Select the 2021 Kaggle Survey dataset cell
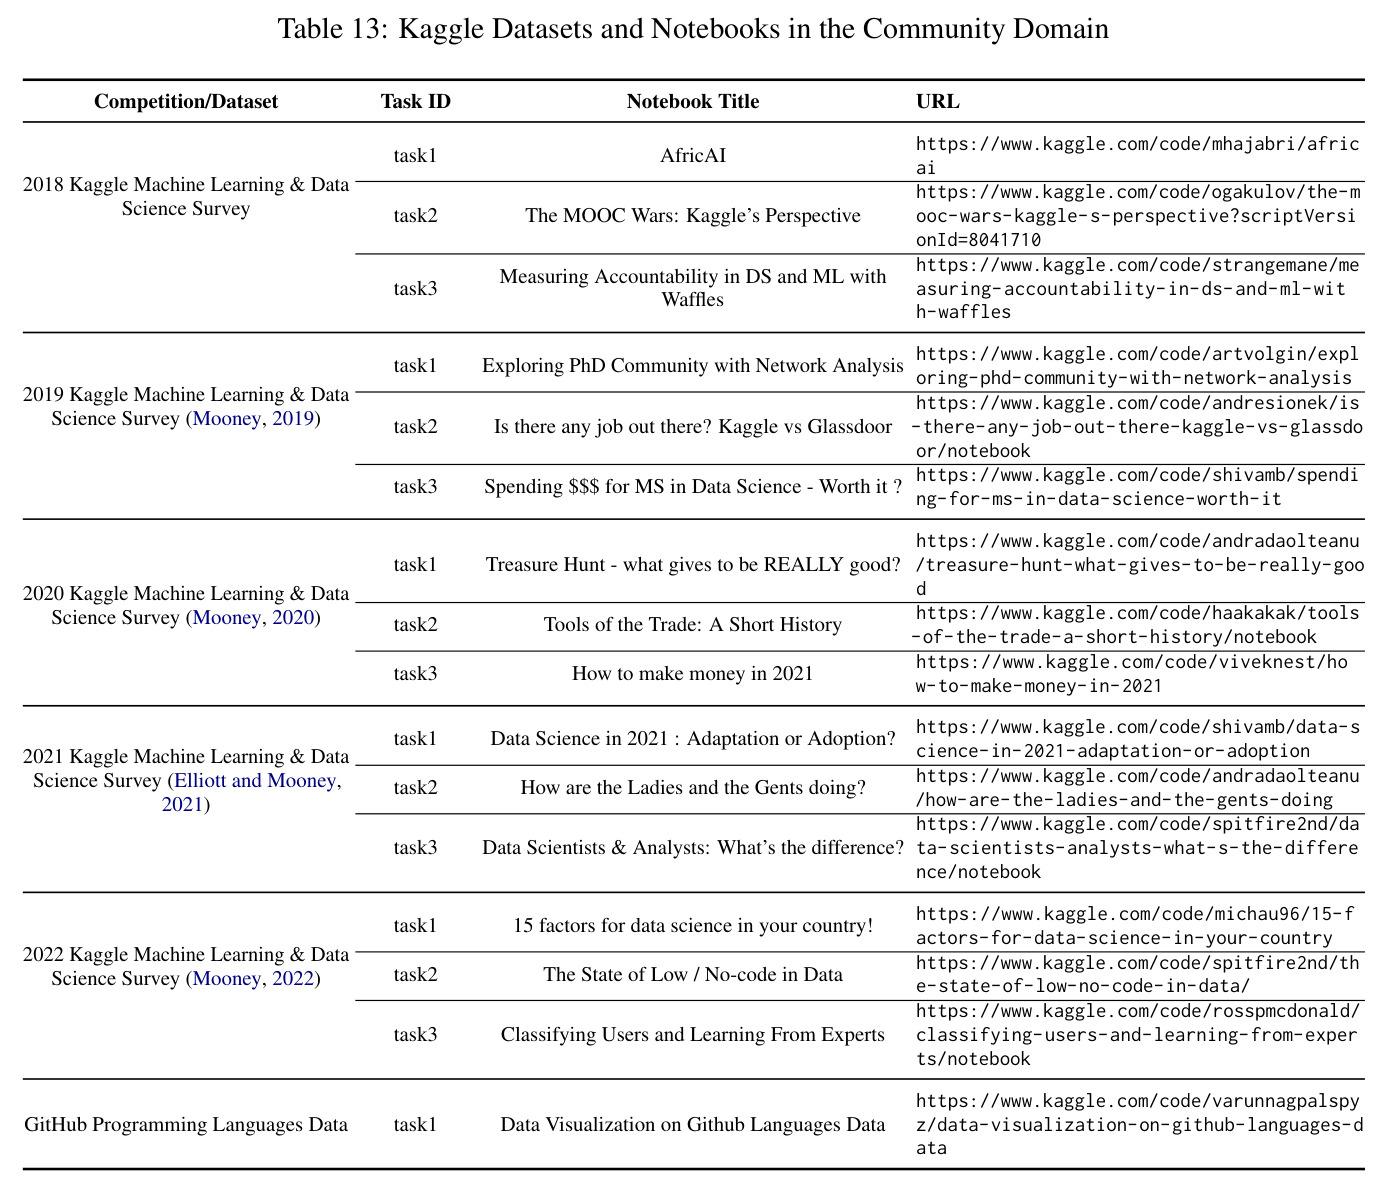The image size is (1386, 1188). [186, 781]
